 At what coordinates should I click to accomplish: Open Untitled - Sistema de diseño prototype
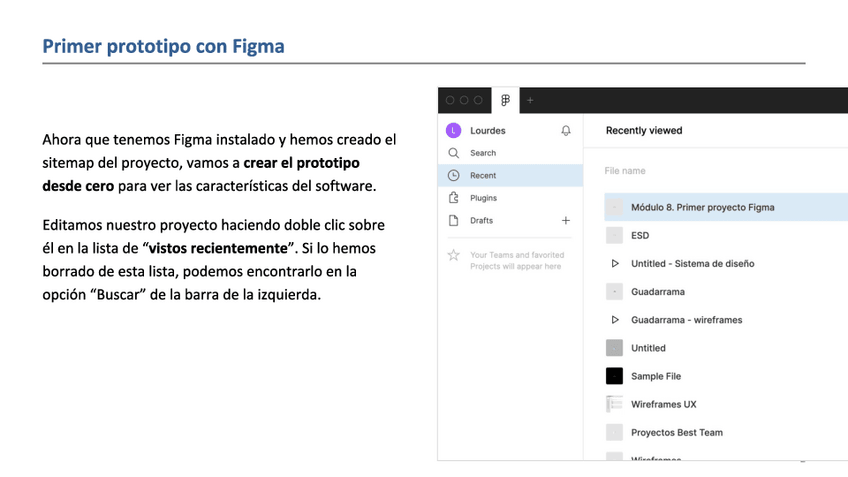click(x=692, y=264)
